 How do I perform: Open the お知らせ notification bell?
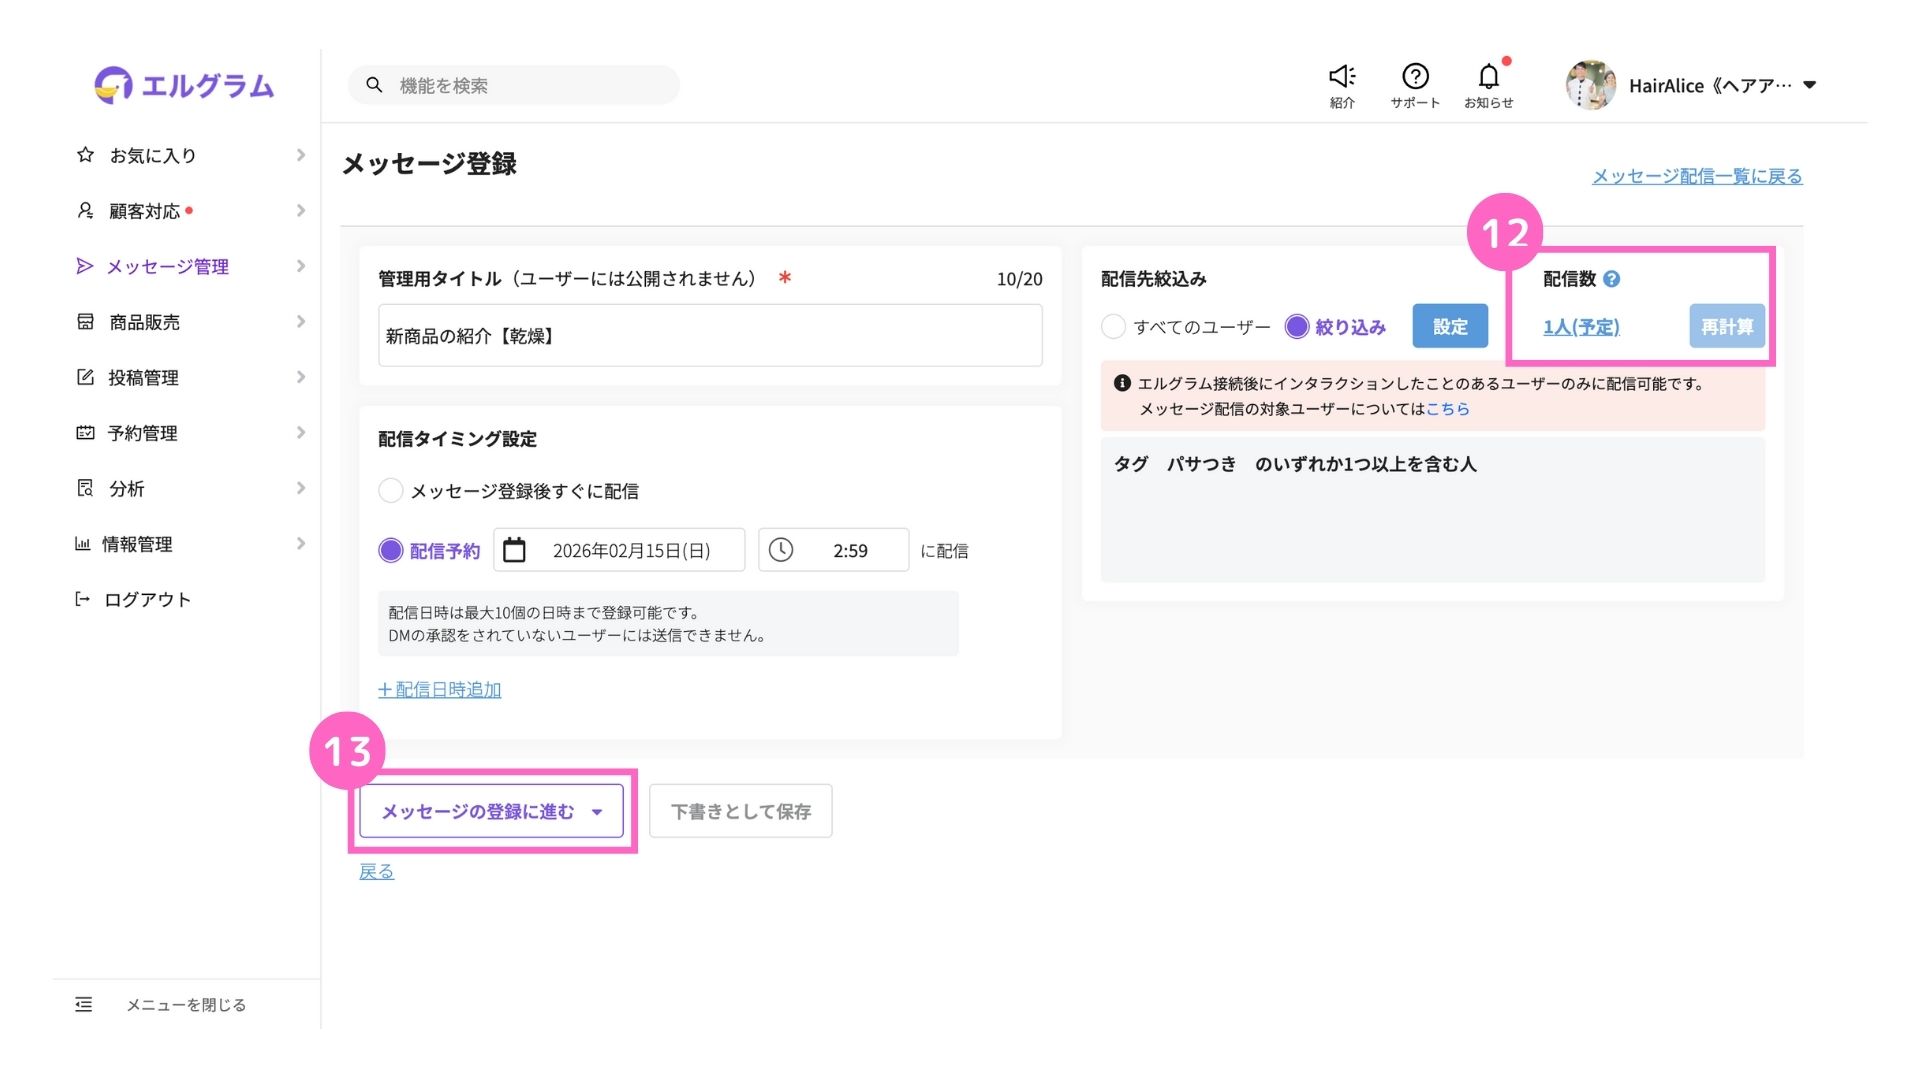[1488, 77]
